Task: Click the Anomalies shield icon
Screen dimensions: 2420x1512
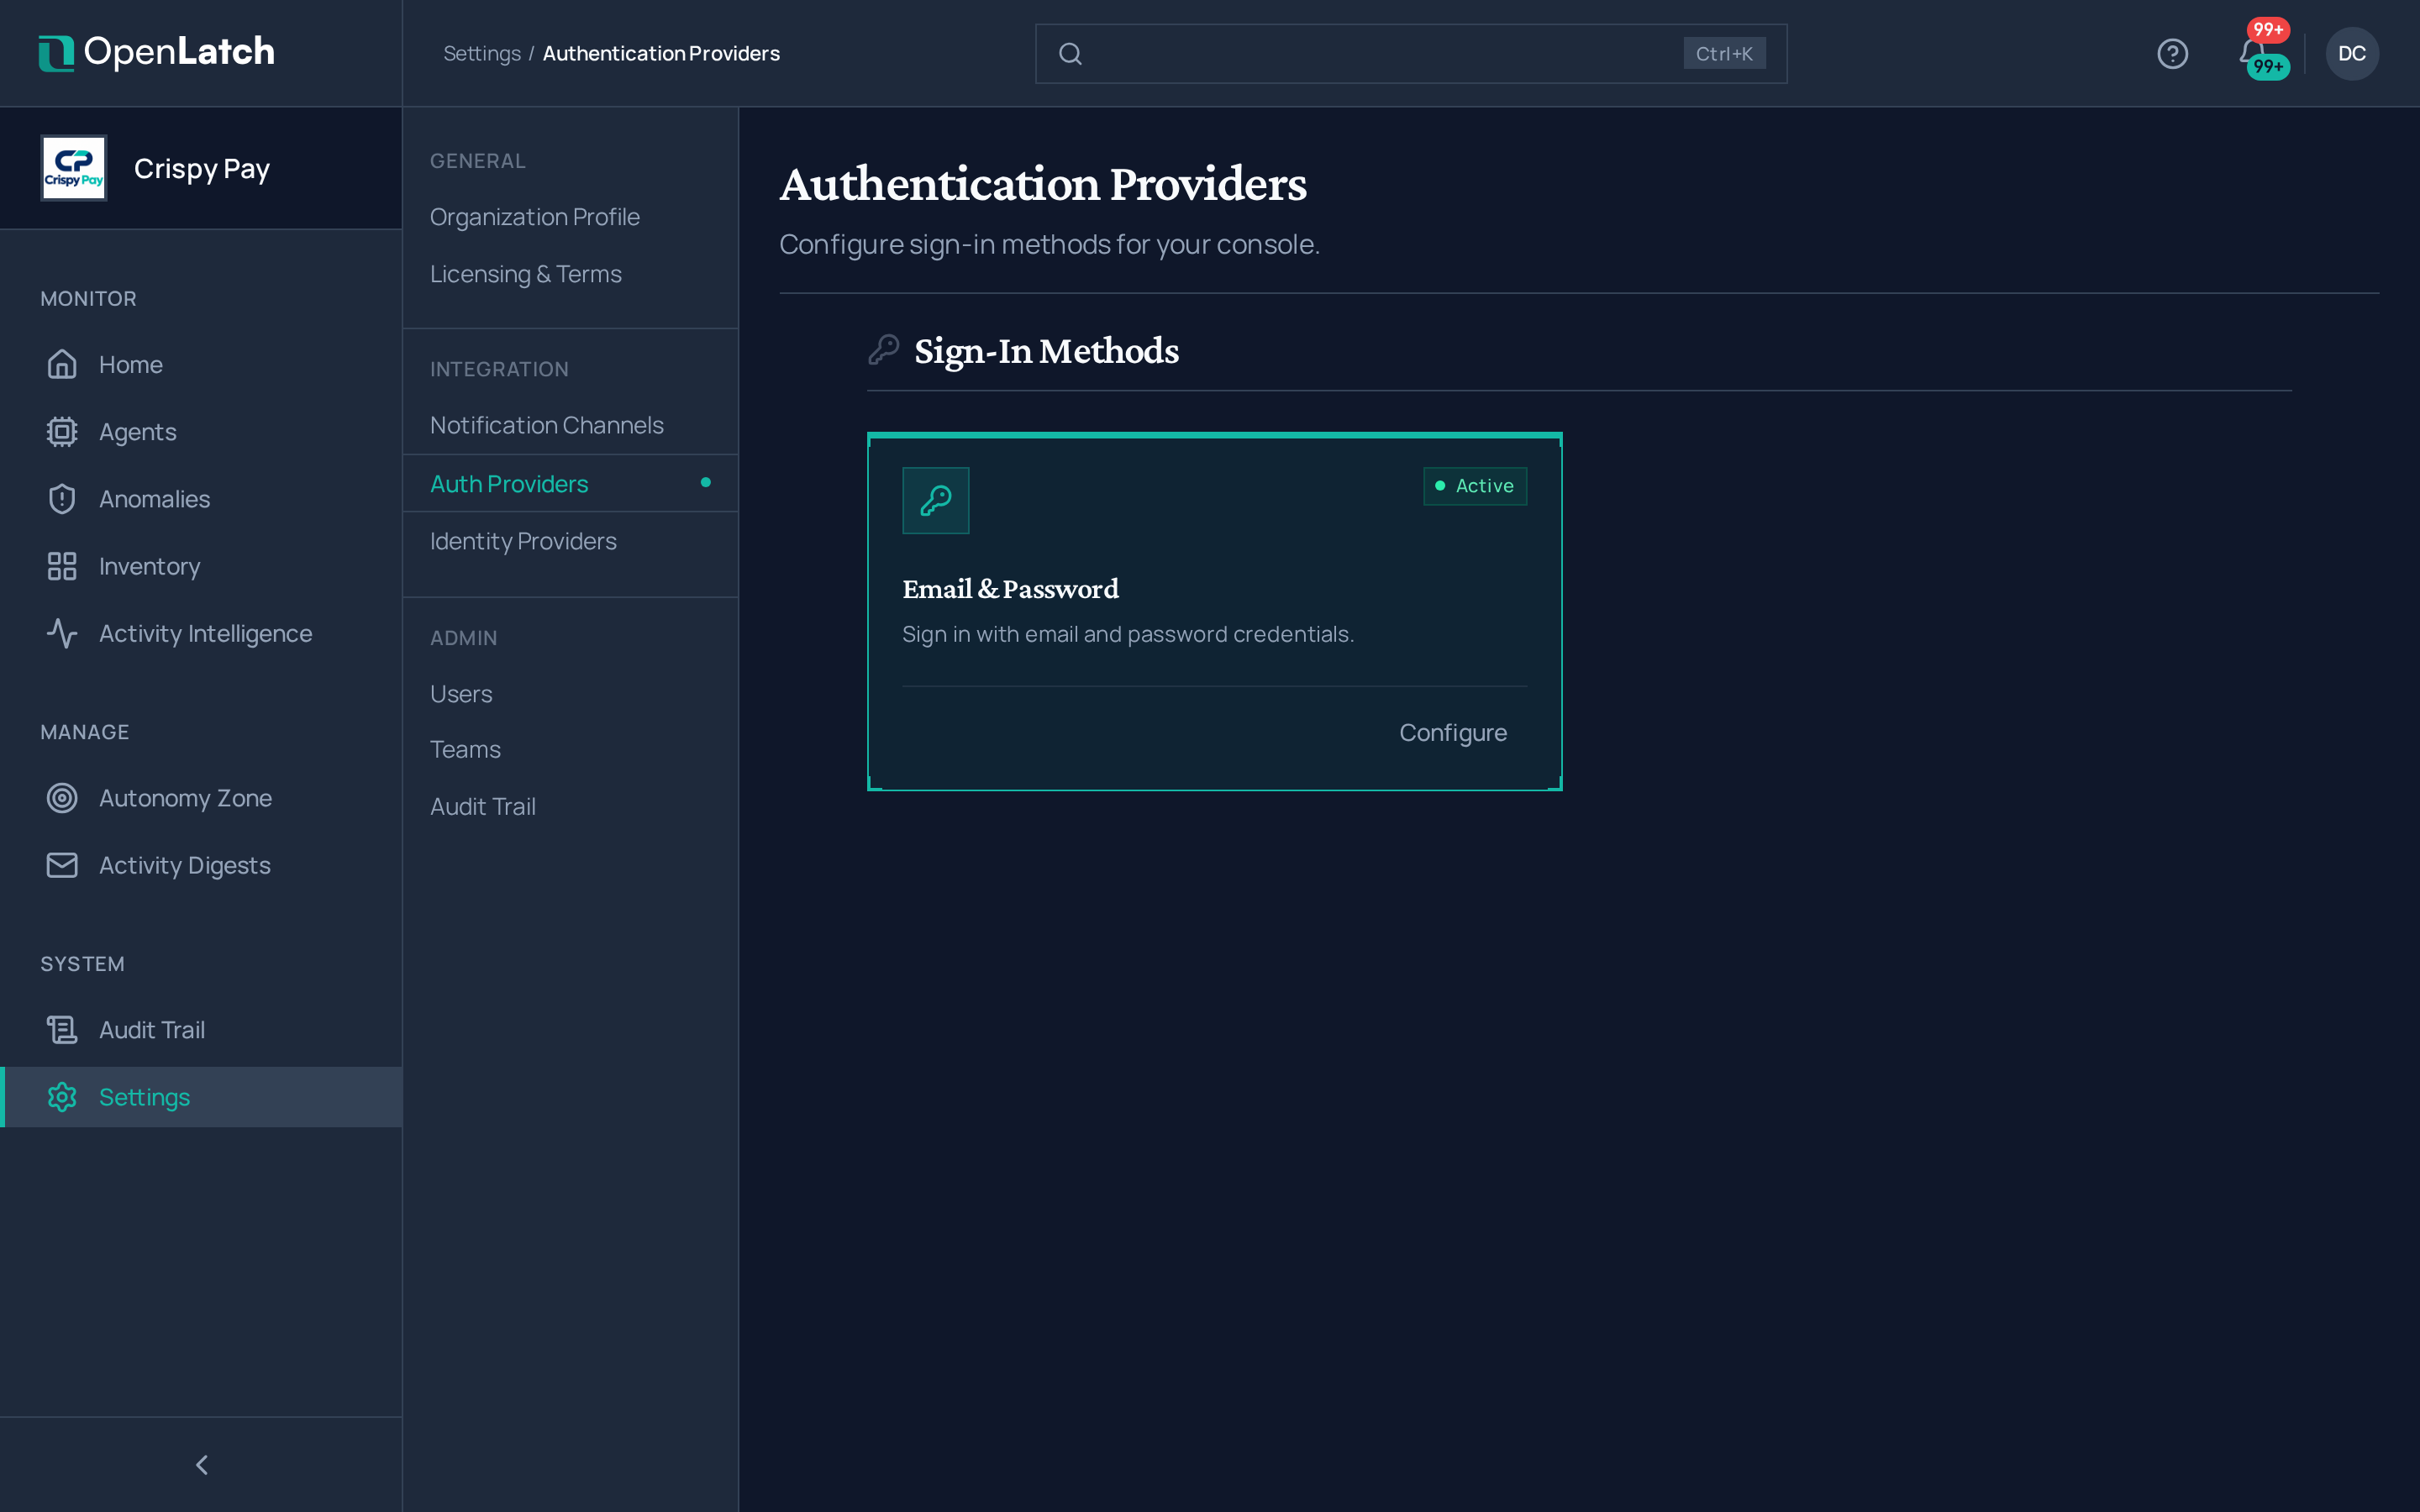Action: [62, 499]
